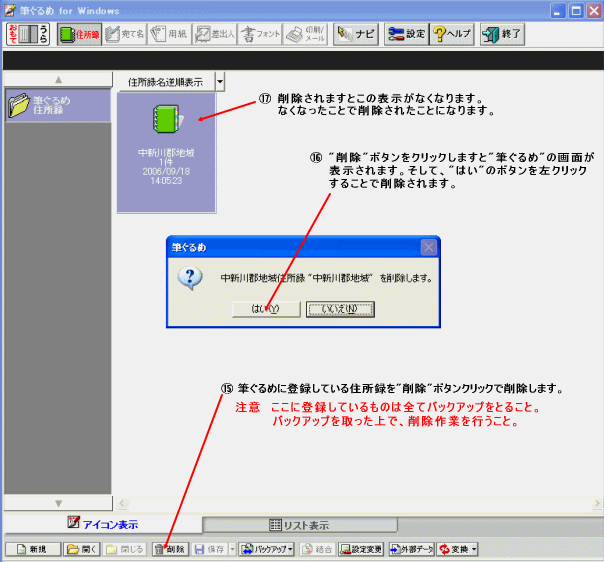604x562 pixels.
Task: Click the 保存 save button
Action: (210, 549)
